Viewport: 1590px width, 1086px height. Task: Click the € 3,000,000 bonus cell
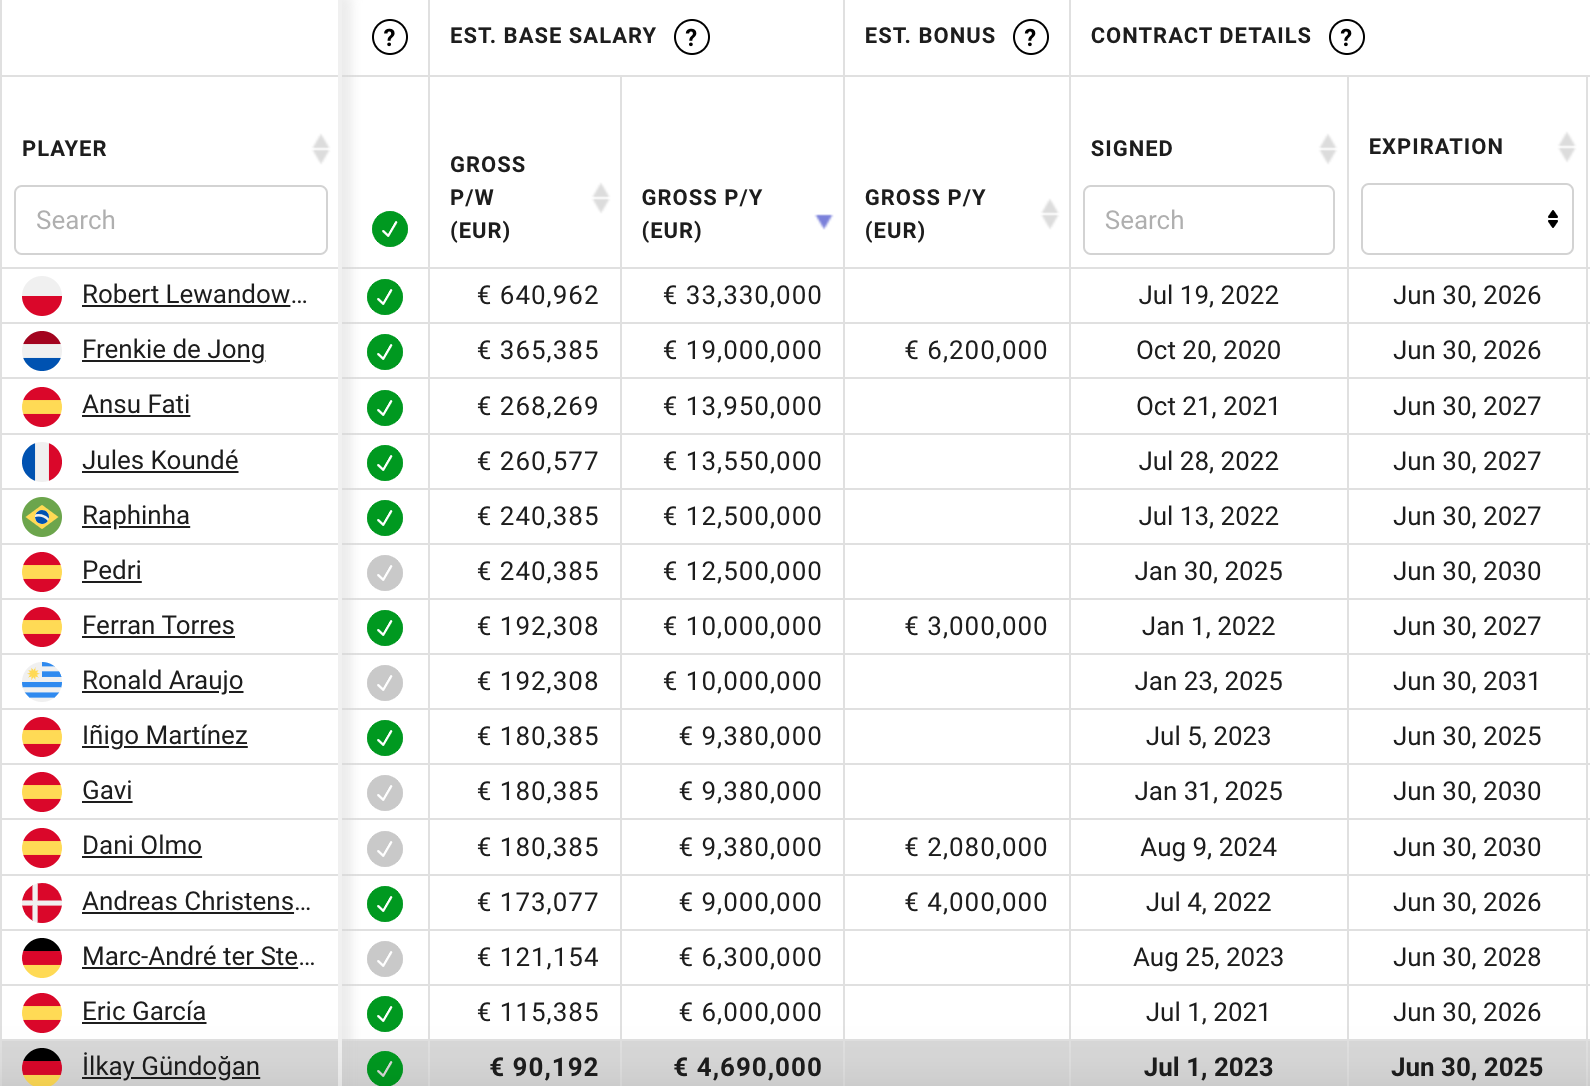[976, 627]
